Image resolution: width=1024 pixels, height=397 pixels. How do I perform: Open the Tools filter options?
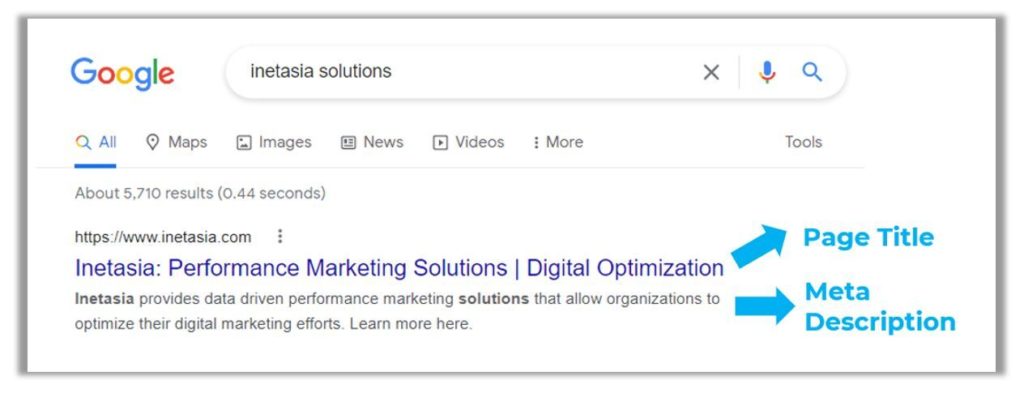pyautogui.click(x=803, y=142)
